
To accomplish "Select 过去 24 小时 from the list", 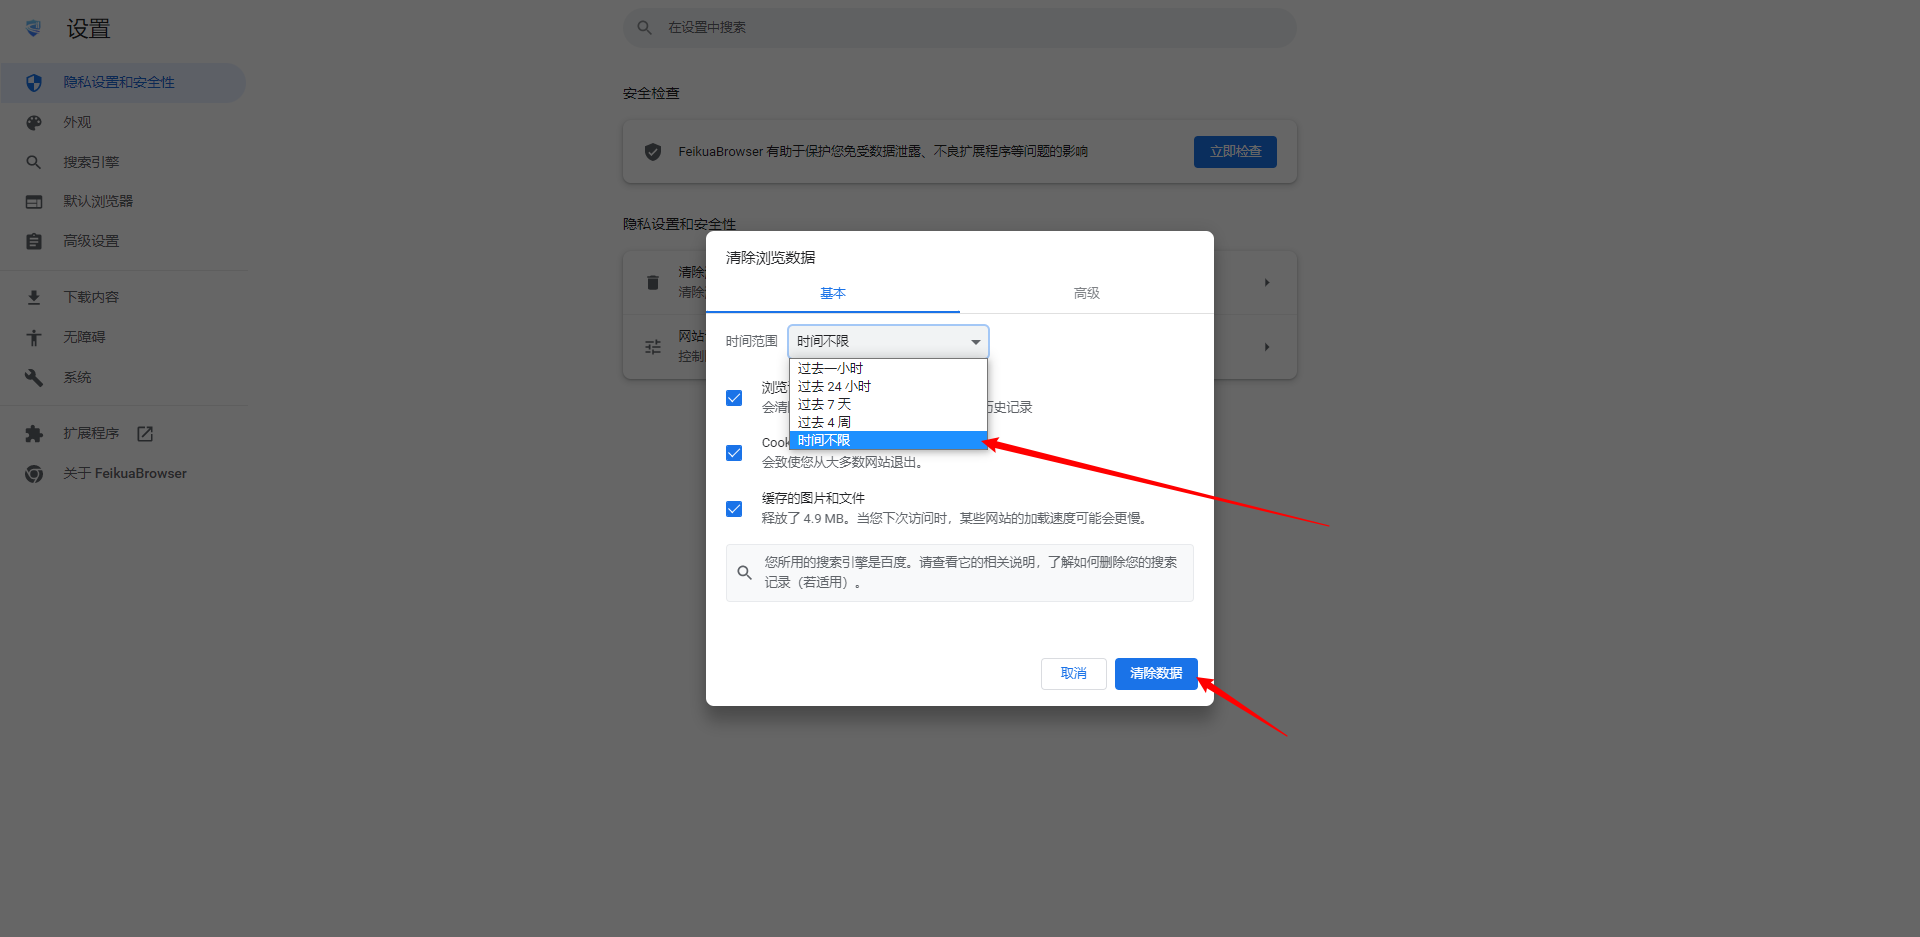I will point(834,387).
